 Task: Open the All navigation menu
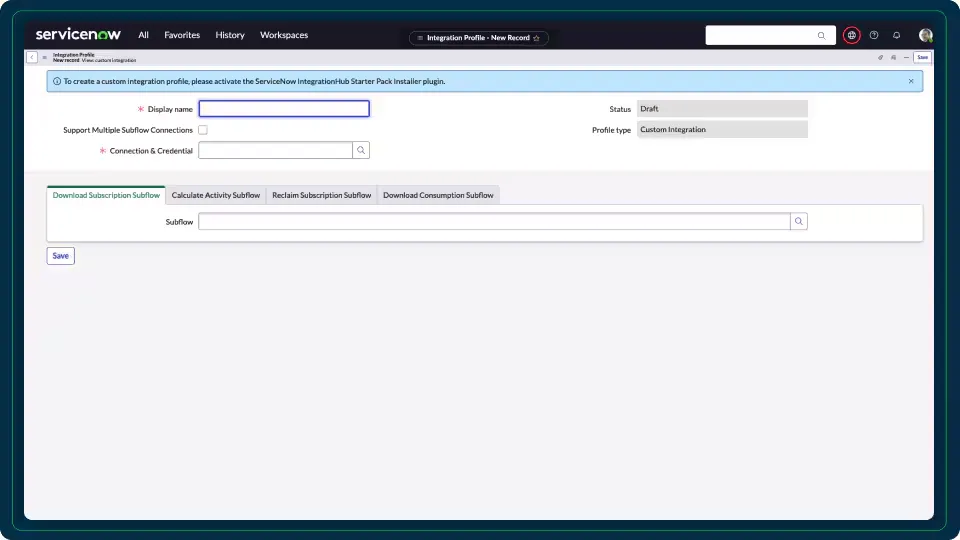[143, 35]
